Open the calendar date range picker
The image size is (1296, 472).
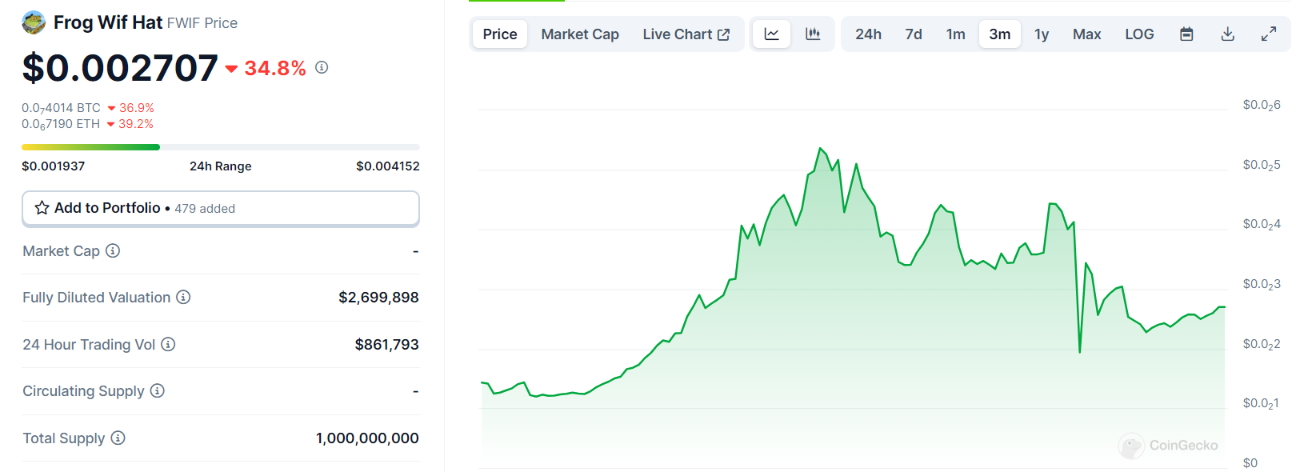[x=1186, y=34]
